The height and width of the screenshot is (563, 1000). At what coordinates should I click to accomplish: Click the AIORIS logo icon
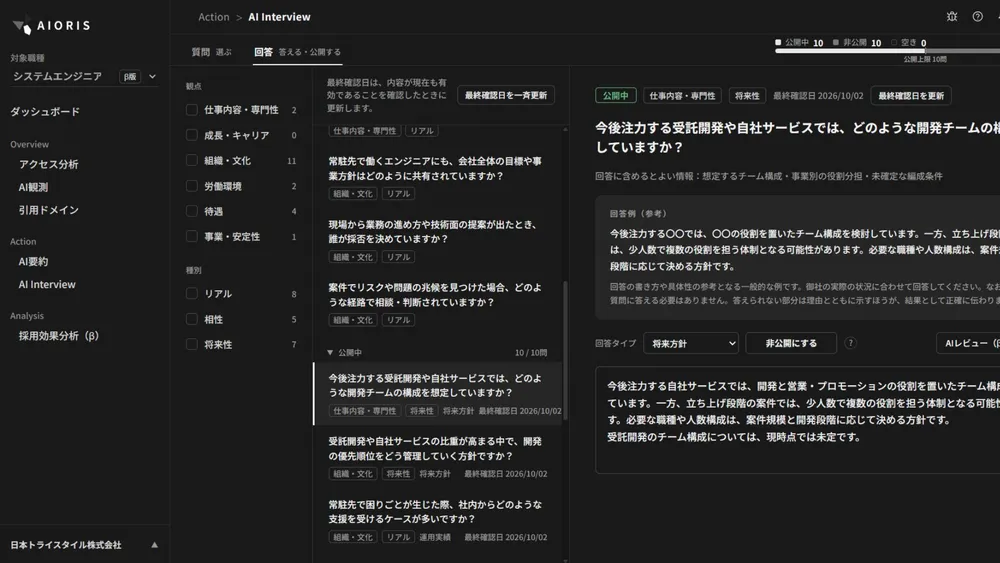(22, 26)
